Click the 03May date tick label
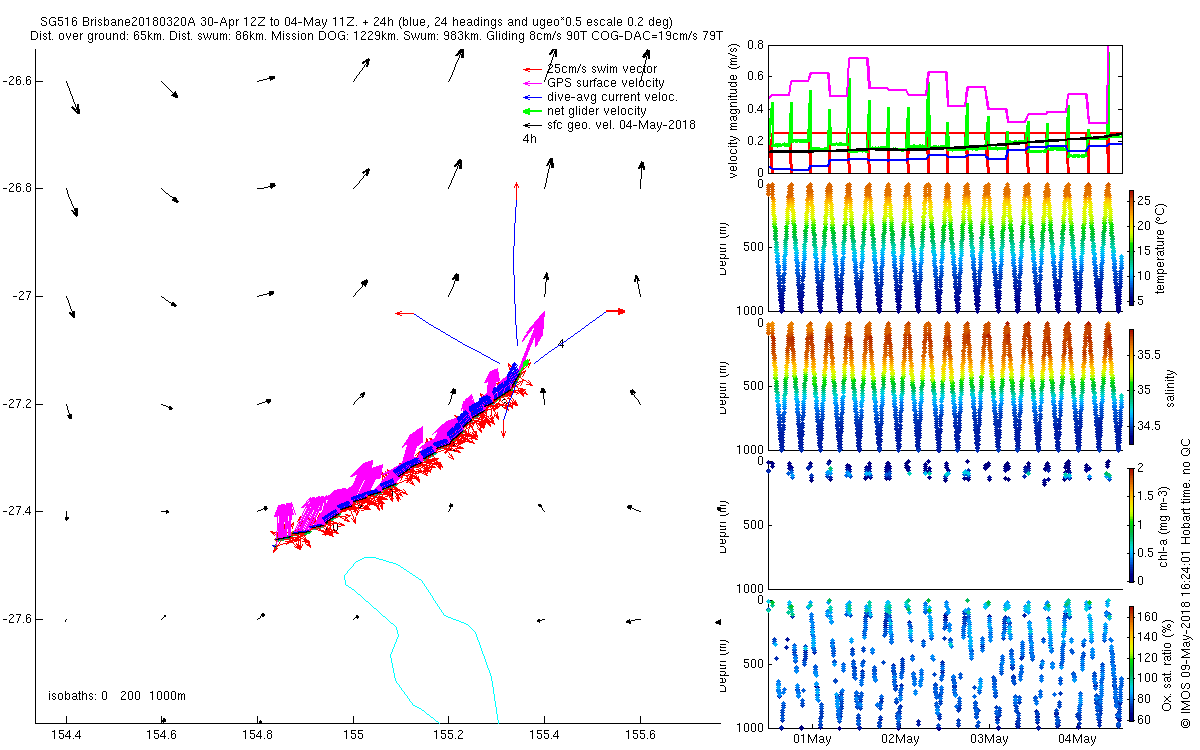Image resolution: width=1200 pixels, height=750 pixels. point(988,739)
